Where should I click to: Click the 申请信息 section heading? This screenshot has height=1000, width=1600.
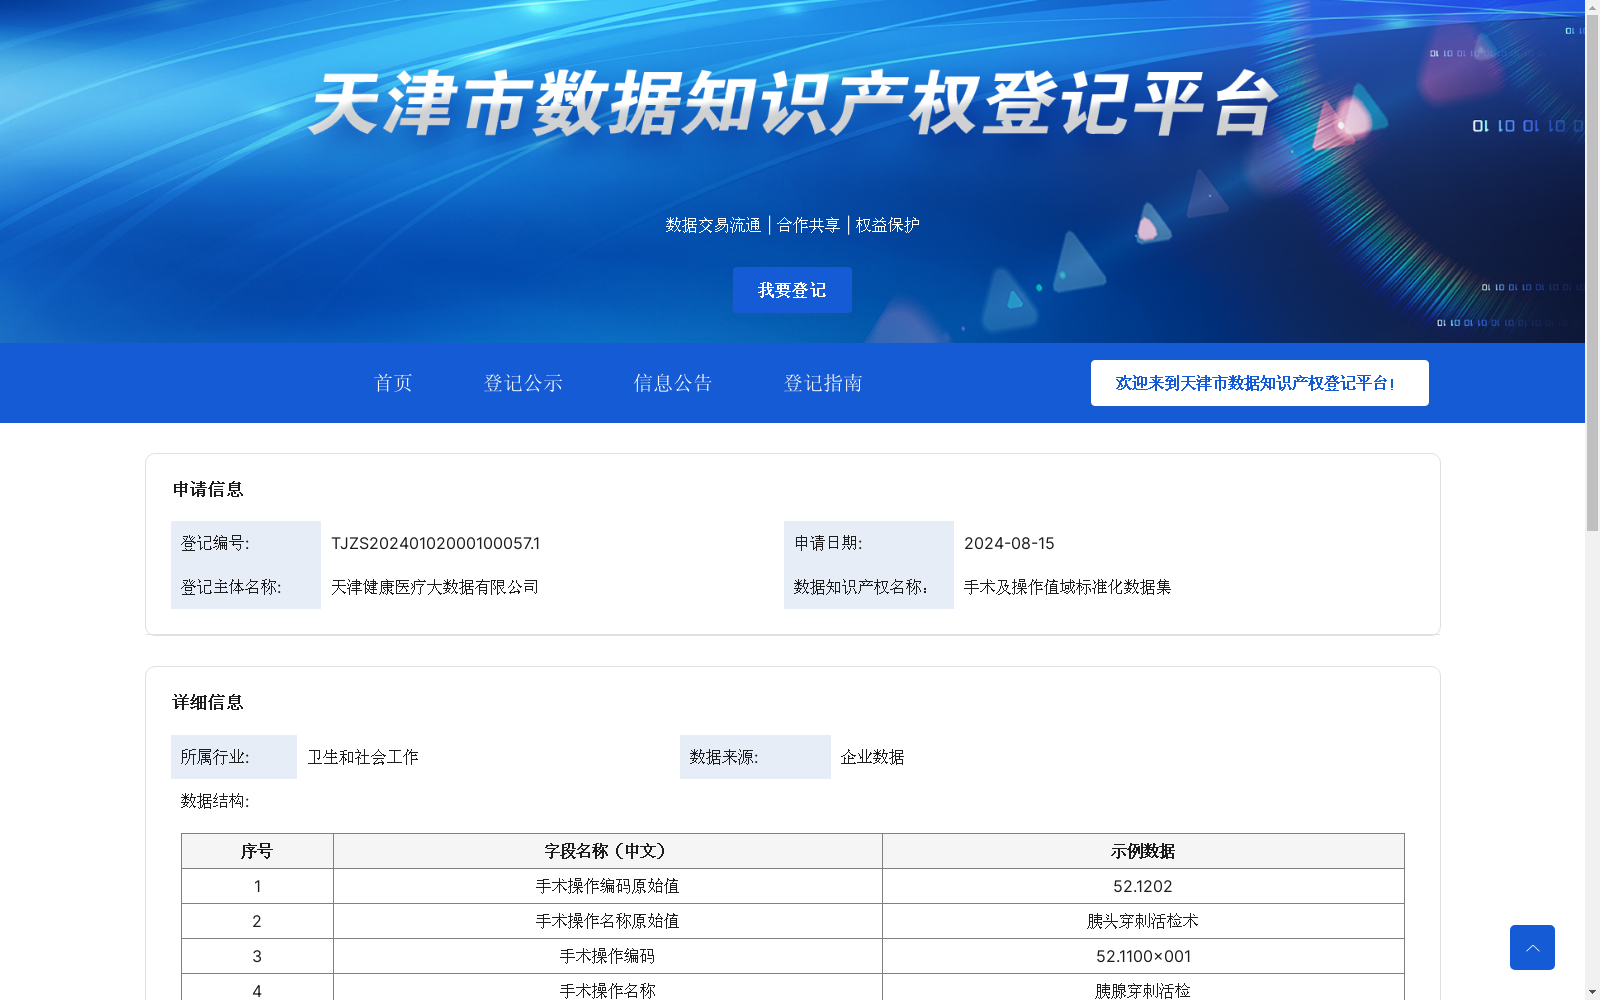click(208, 489)
